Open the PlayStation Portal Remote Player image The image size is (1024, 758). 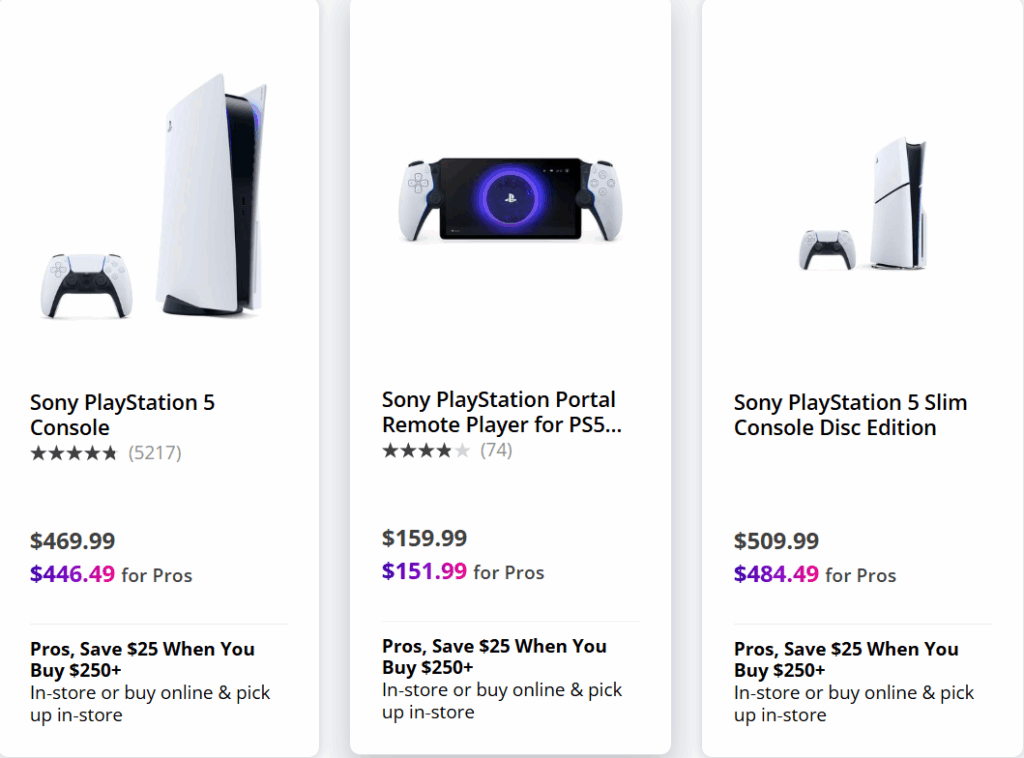pos(510,200)
